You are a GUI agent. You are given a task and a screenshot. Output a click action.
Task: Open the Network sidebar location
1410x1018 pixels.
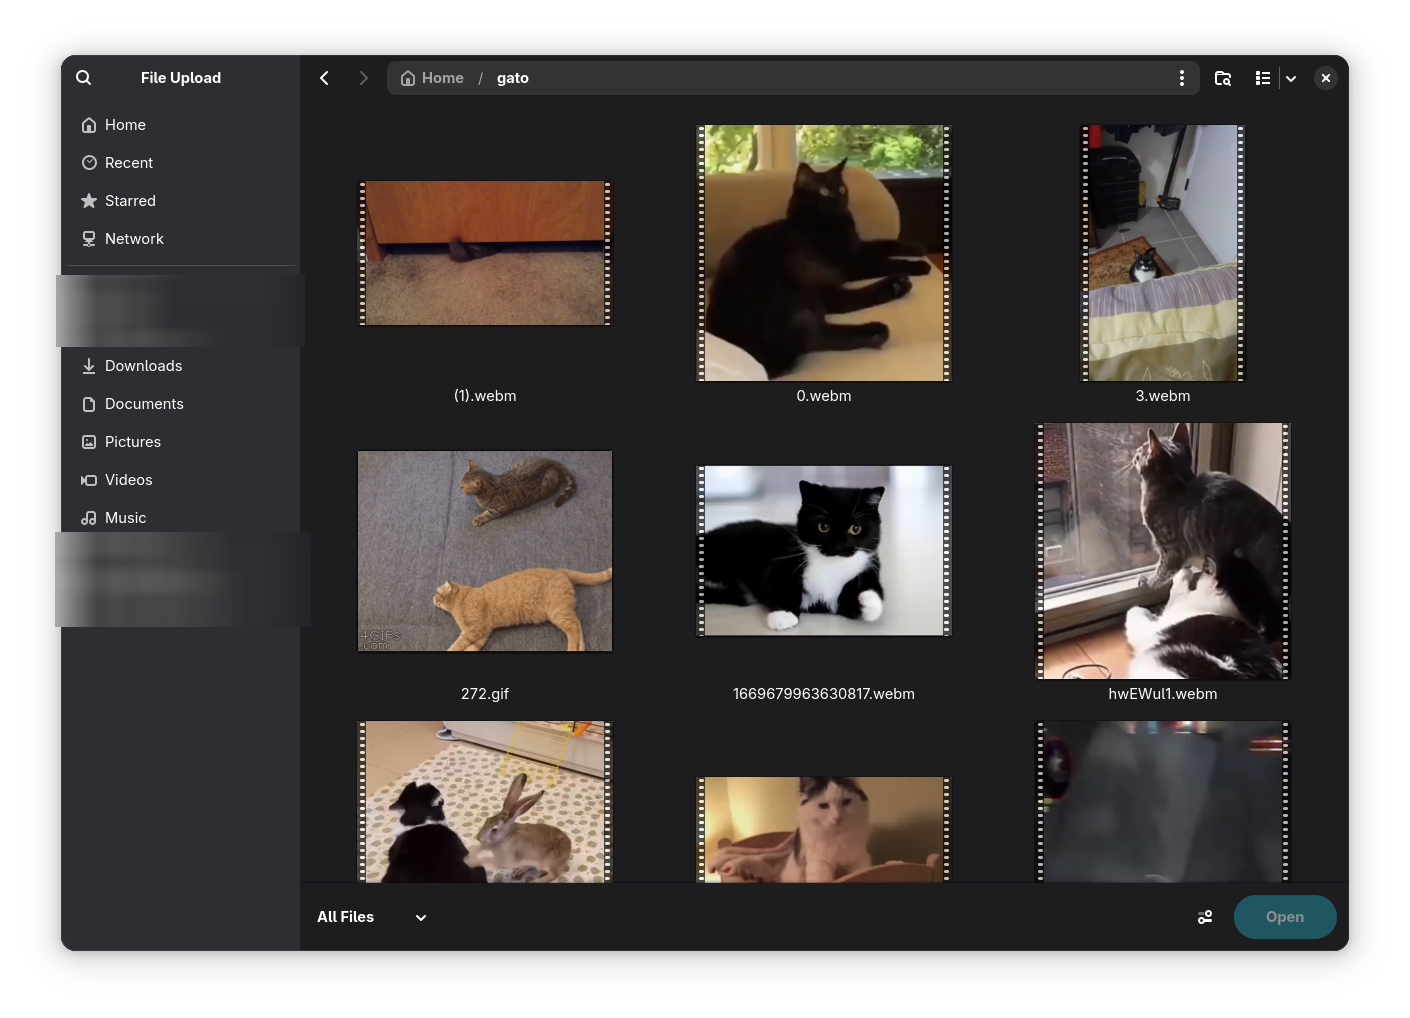point(180,239)
